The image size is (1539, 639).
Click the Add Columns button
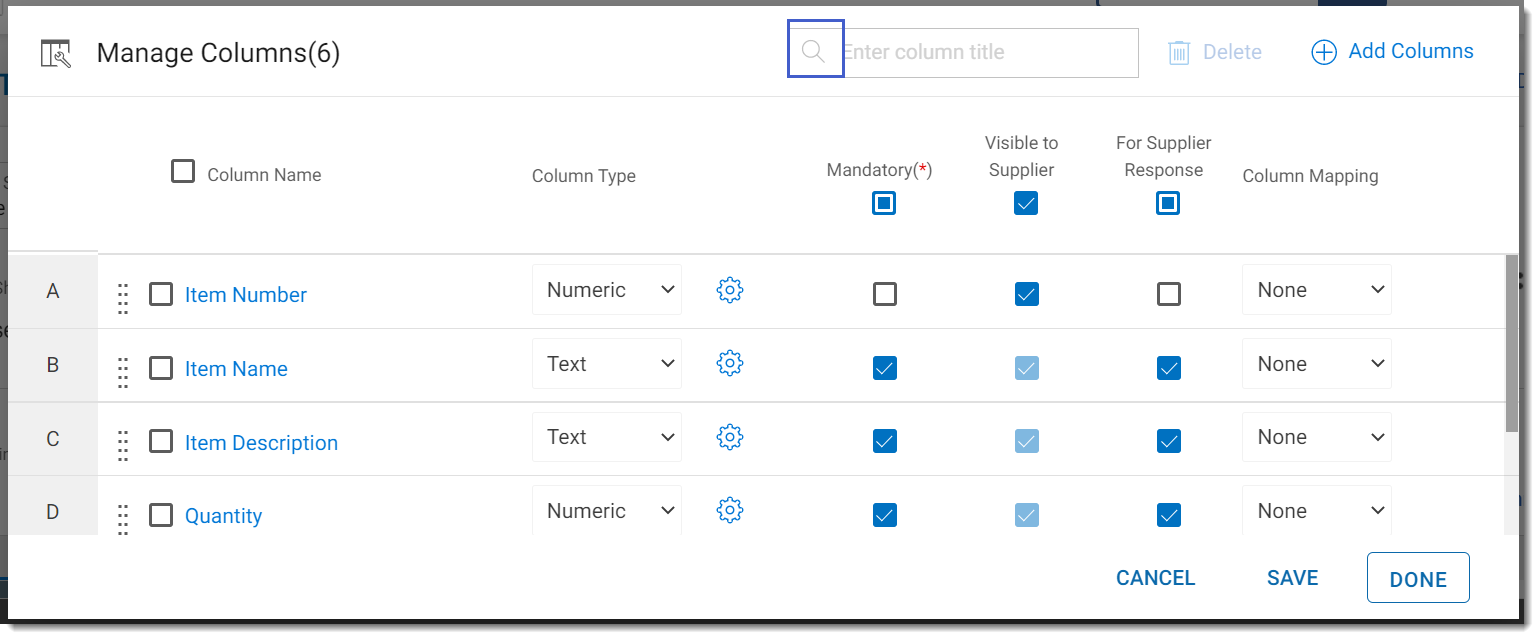coord(1392,52)
